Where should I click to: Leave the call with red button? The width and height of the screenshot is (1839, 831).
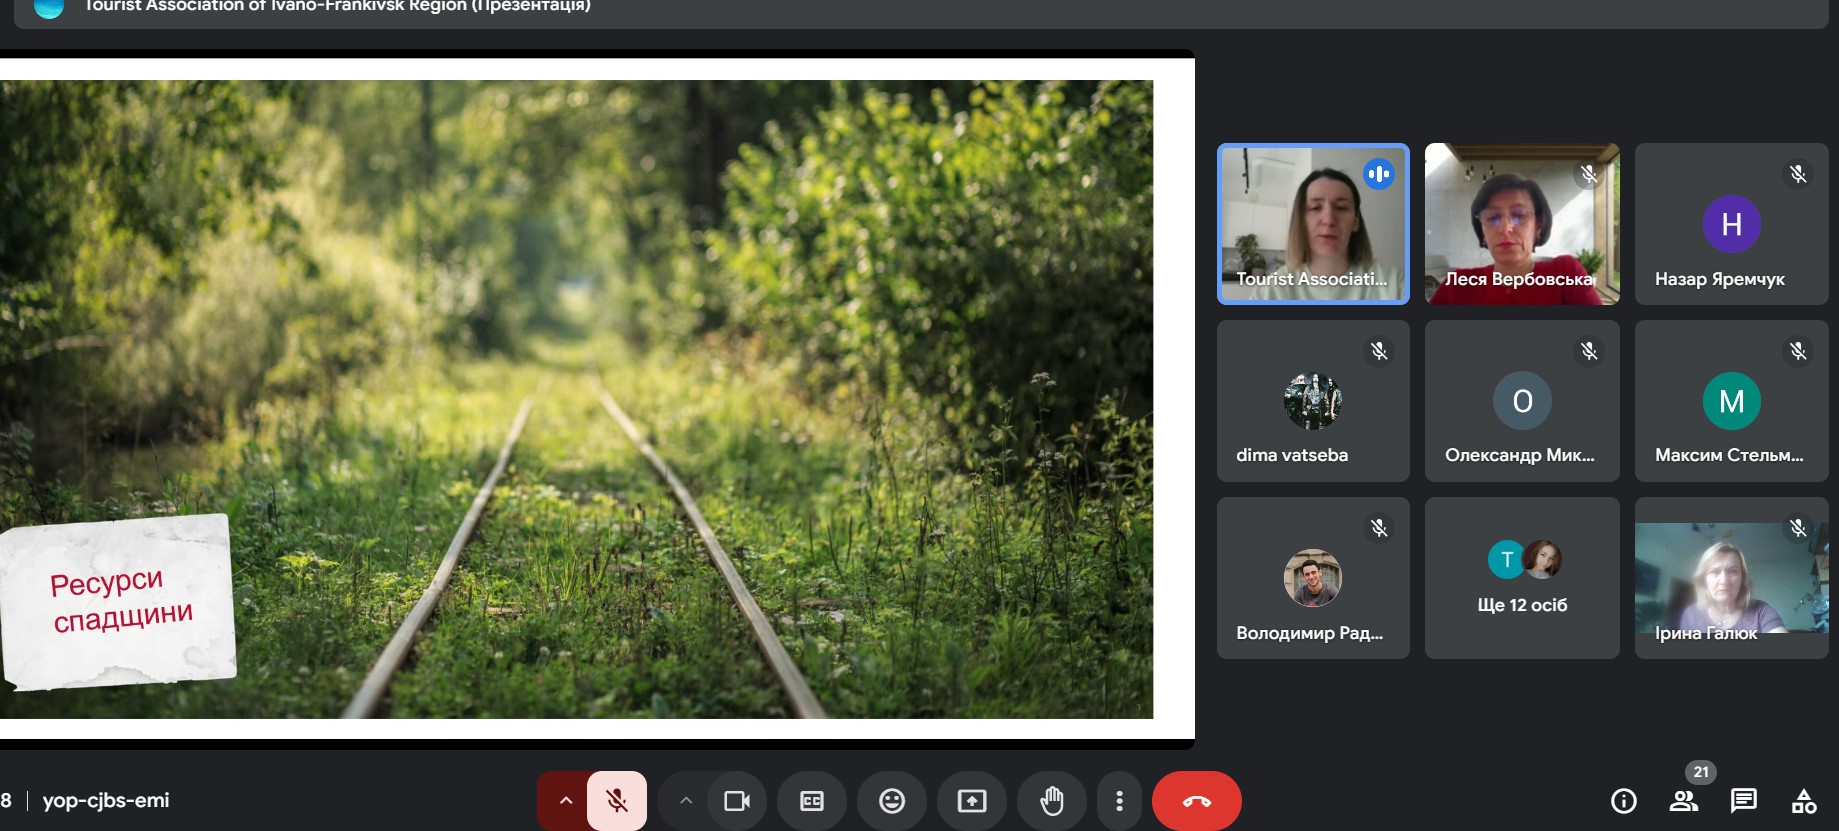click(x=1196, y=801)
